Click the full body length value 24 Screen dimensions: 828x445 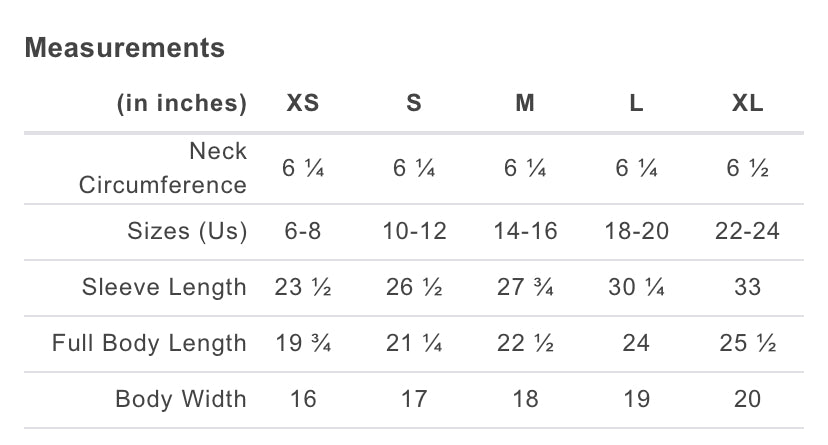click(x=636, y=343)
